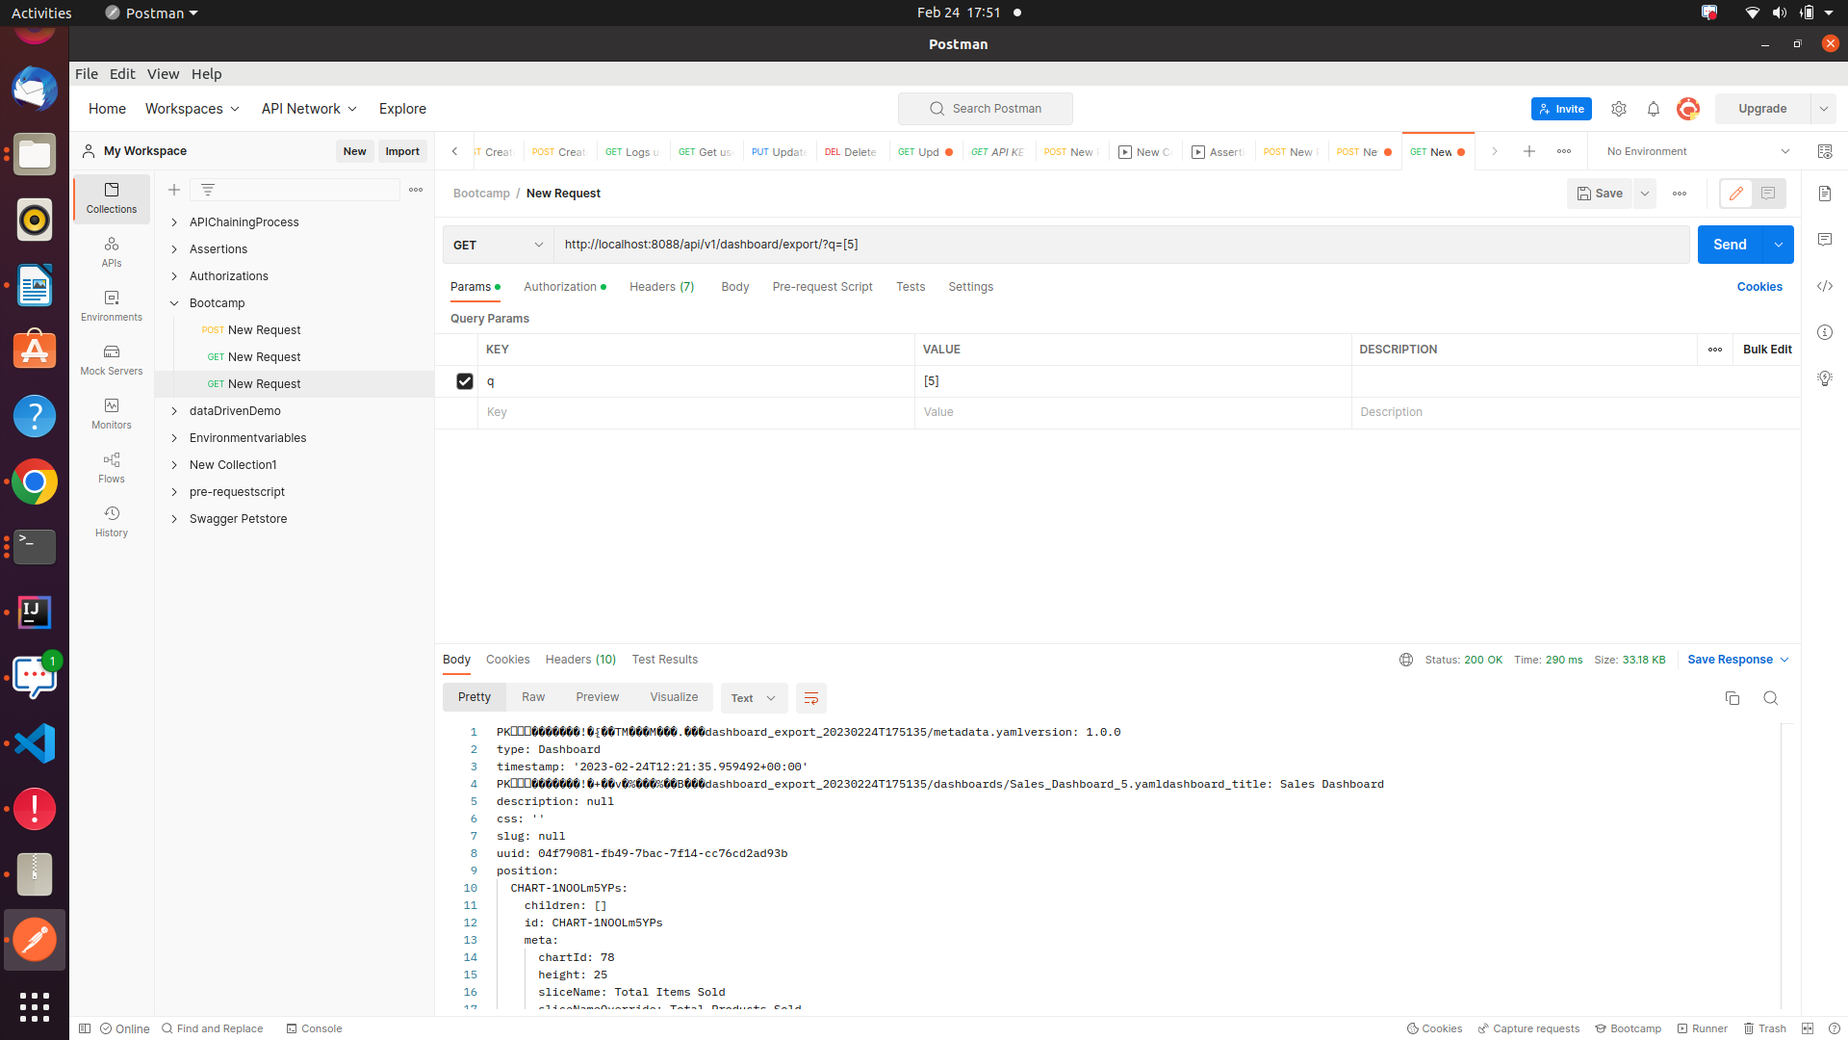Open the APIs sidebar panel
This screenshot has height=1040, width=1848.
(111, 252)
